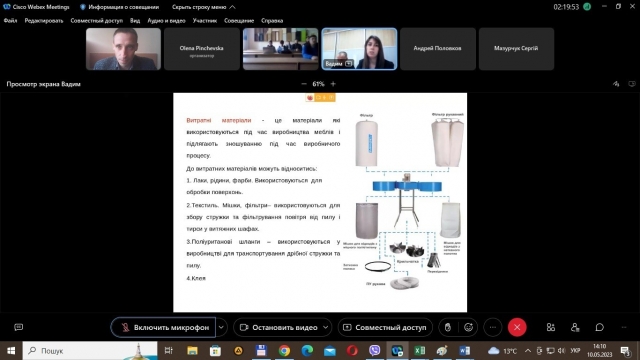Switch input language УКР

576,351
